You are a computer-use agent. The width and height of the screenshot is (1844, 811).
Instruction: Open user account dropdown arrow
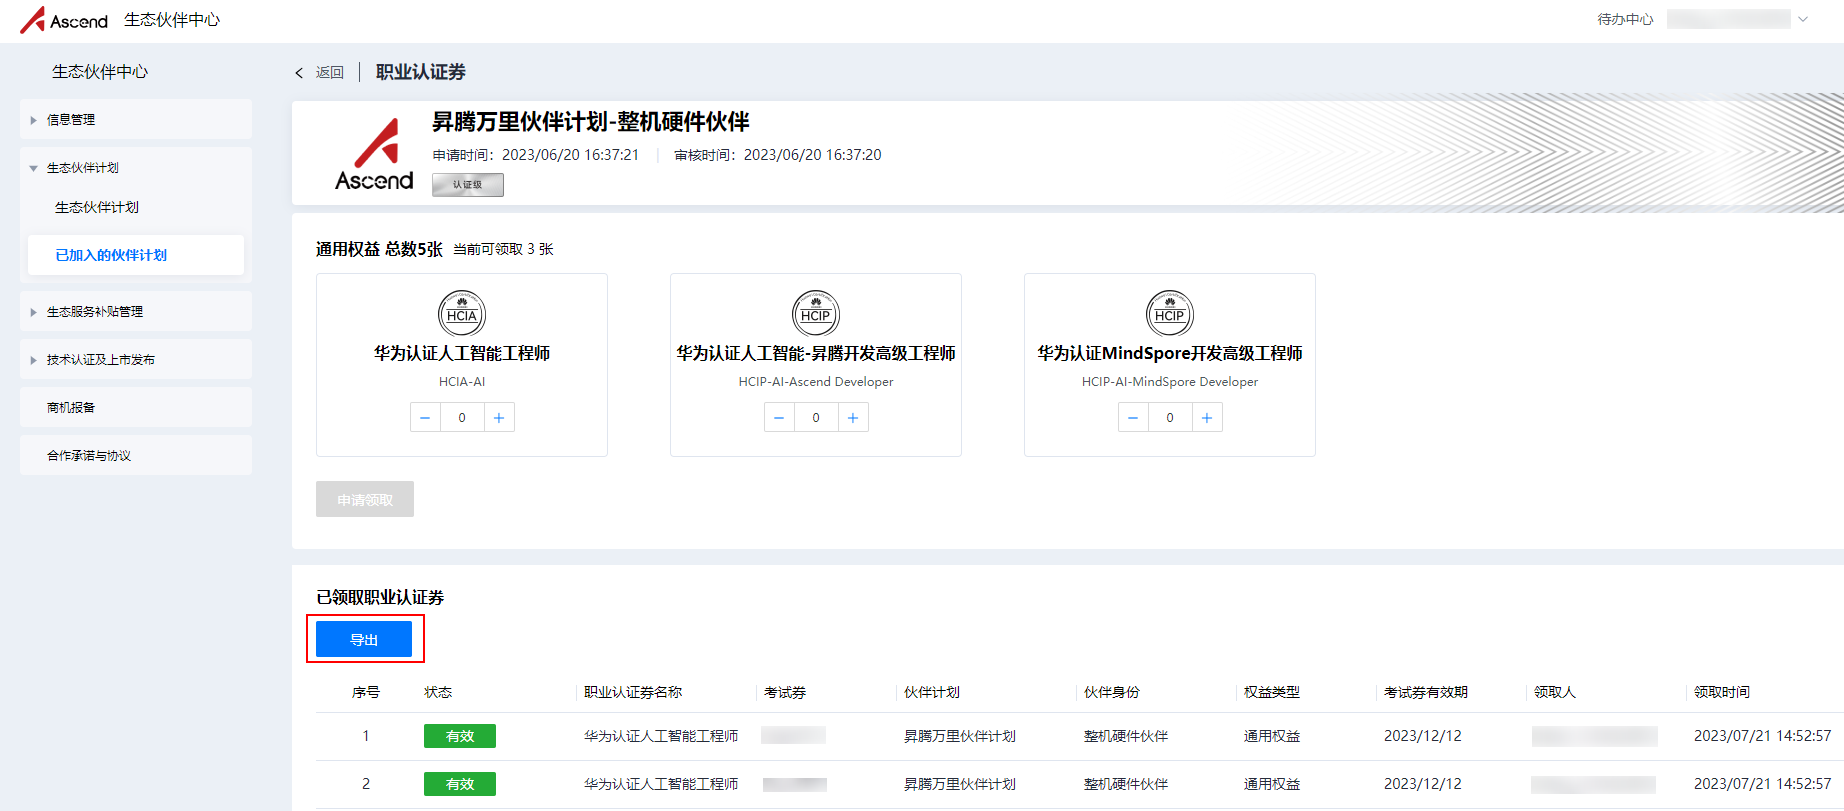click(1803, 19)
